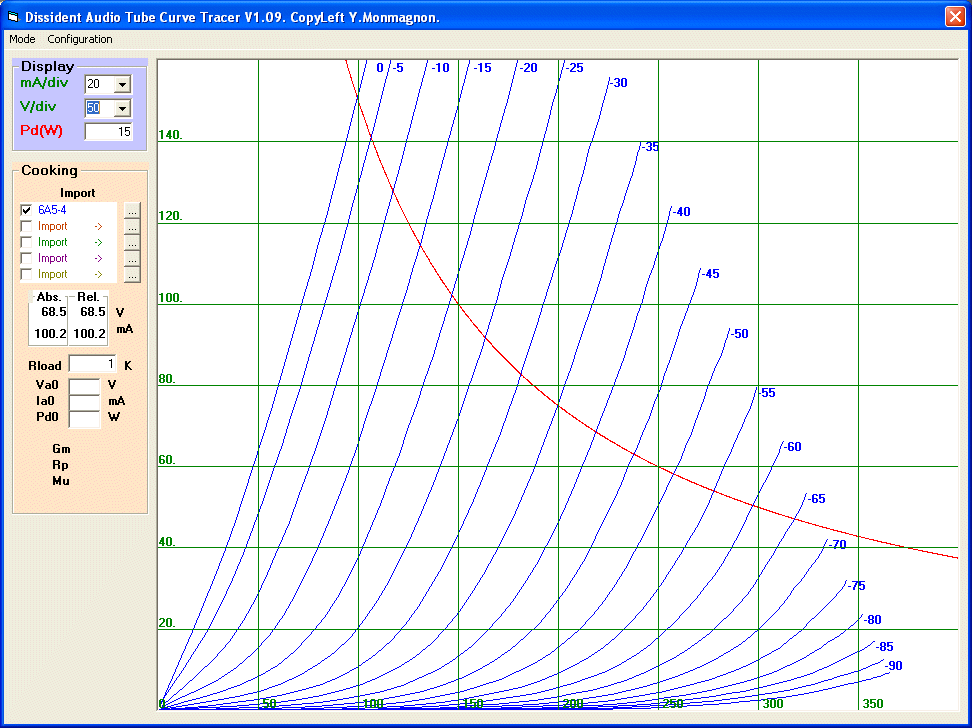The height and width of the screenshot is (728, 972).
Task: Click the -5 curve label
Action: click(x=398, y=68)
